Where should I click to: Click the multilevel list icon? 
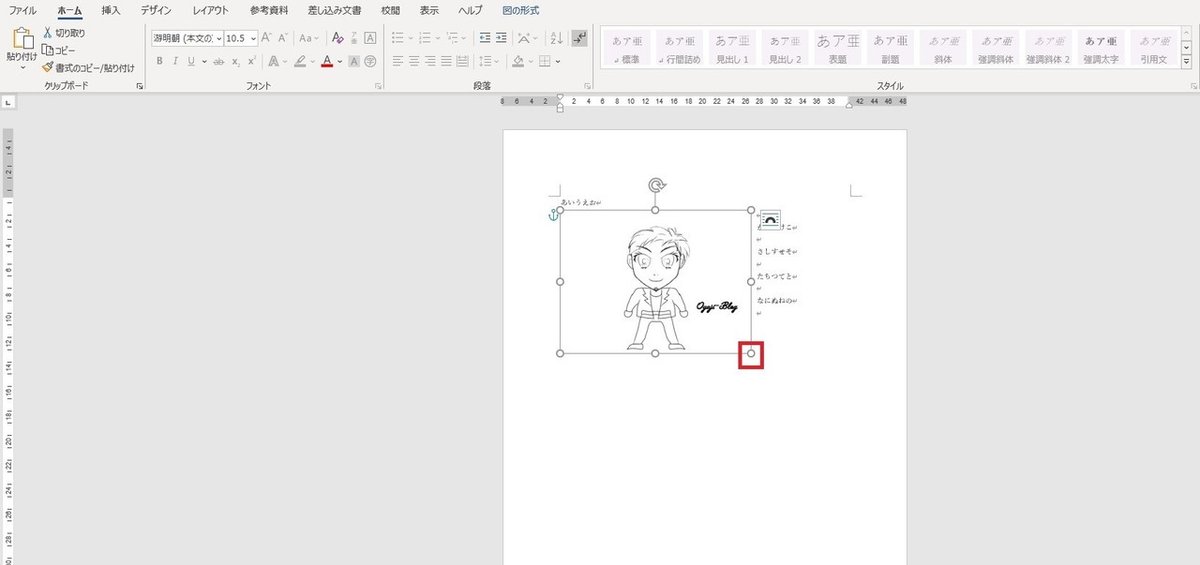pos(453,38)
